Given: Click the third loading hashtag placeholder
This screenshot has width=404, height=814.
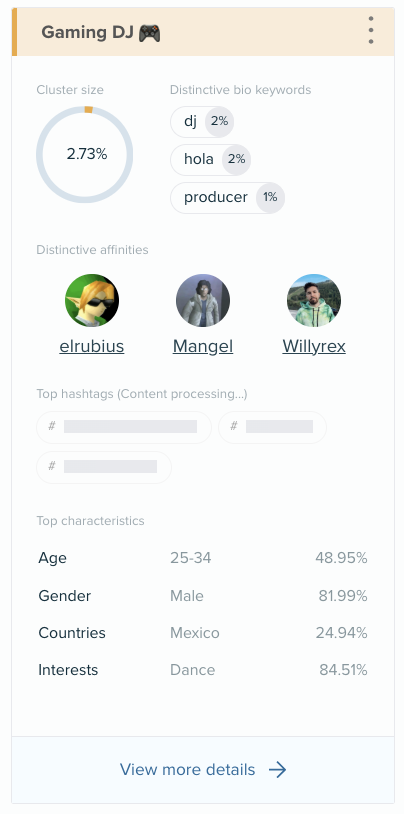Looking at the screenshot, I should click(x=104, y=467).
